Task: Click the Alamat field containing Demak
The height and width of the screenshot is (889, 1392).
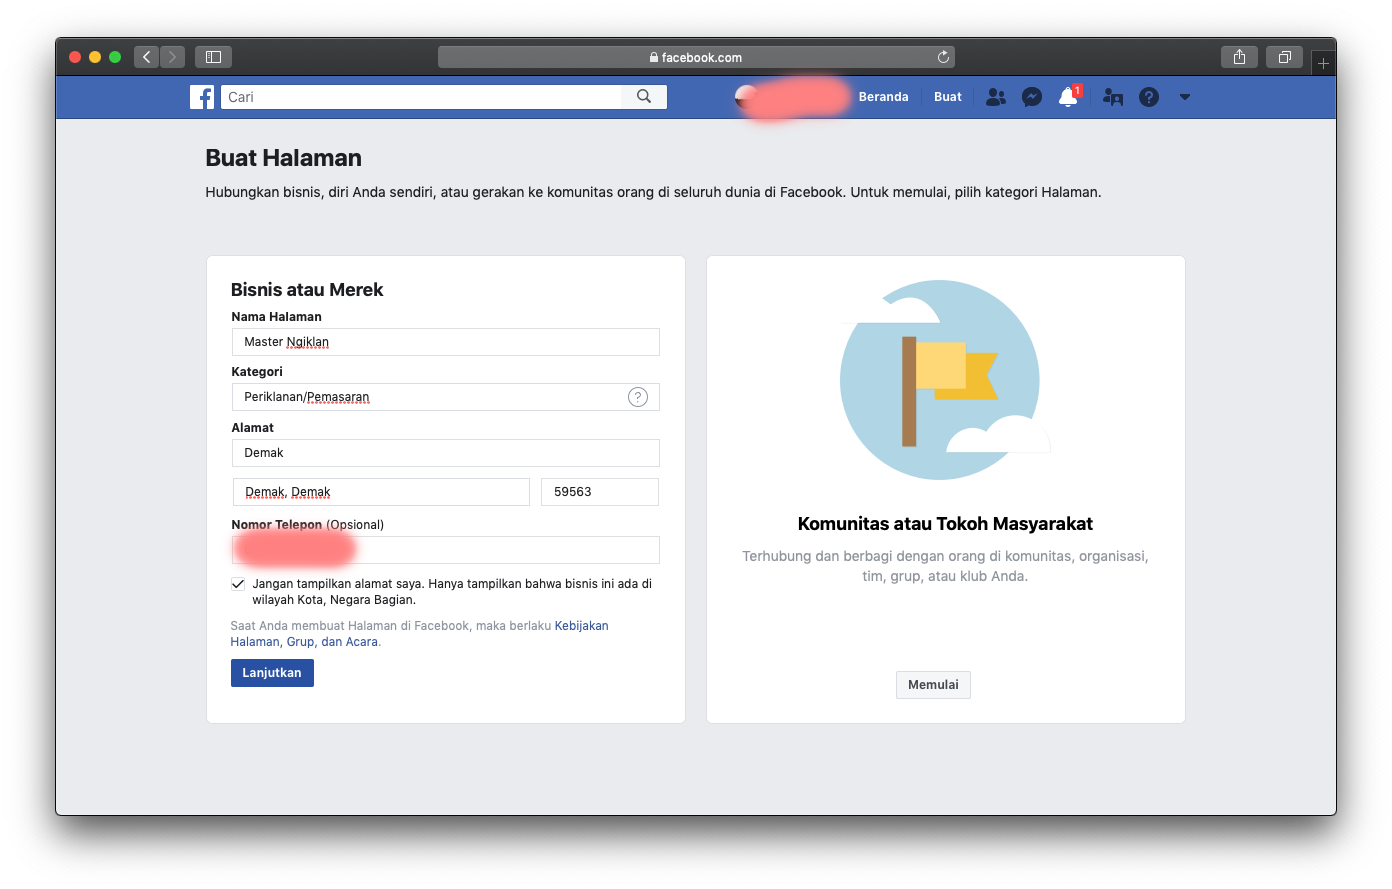Action: [446, 453]
